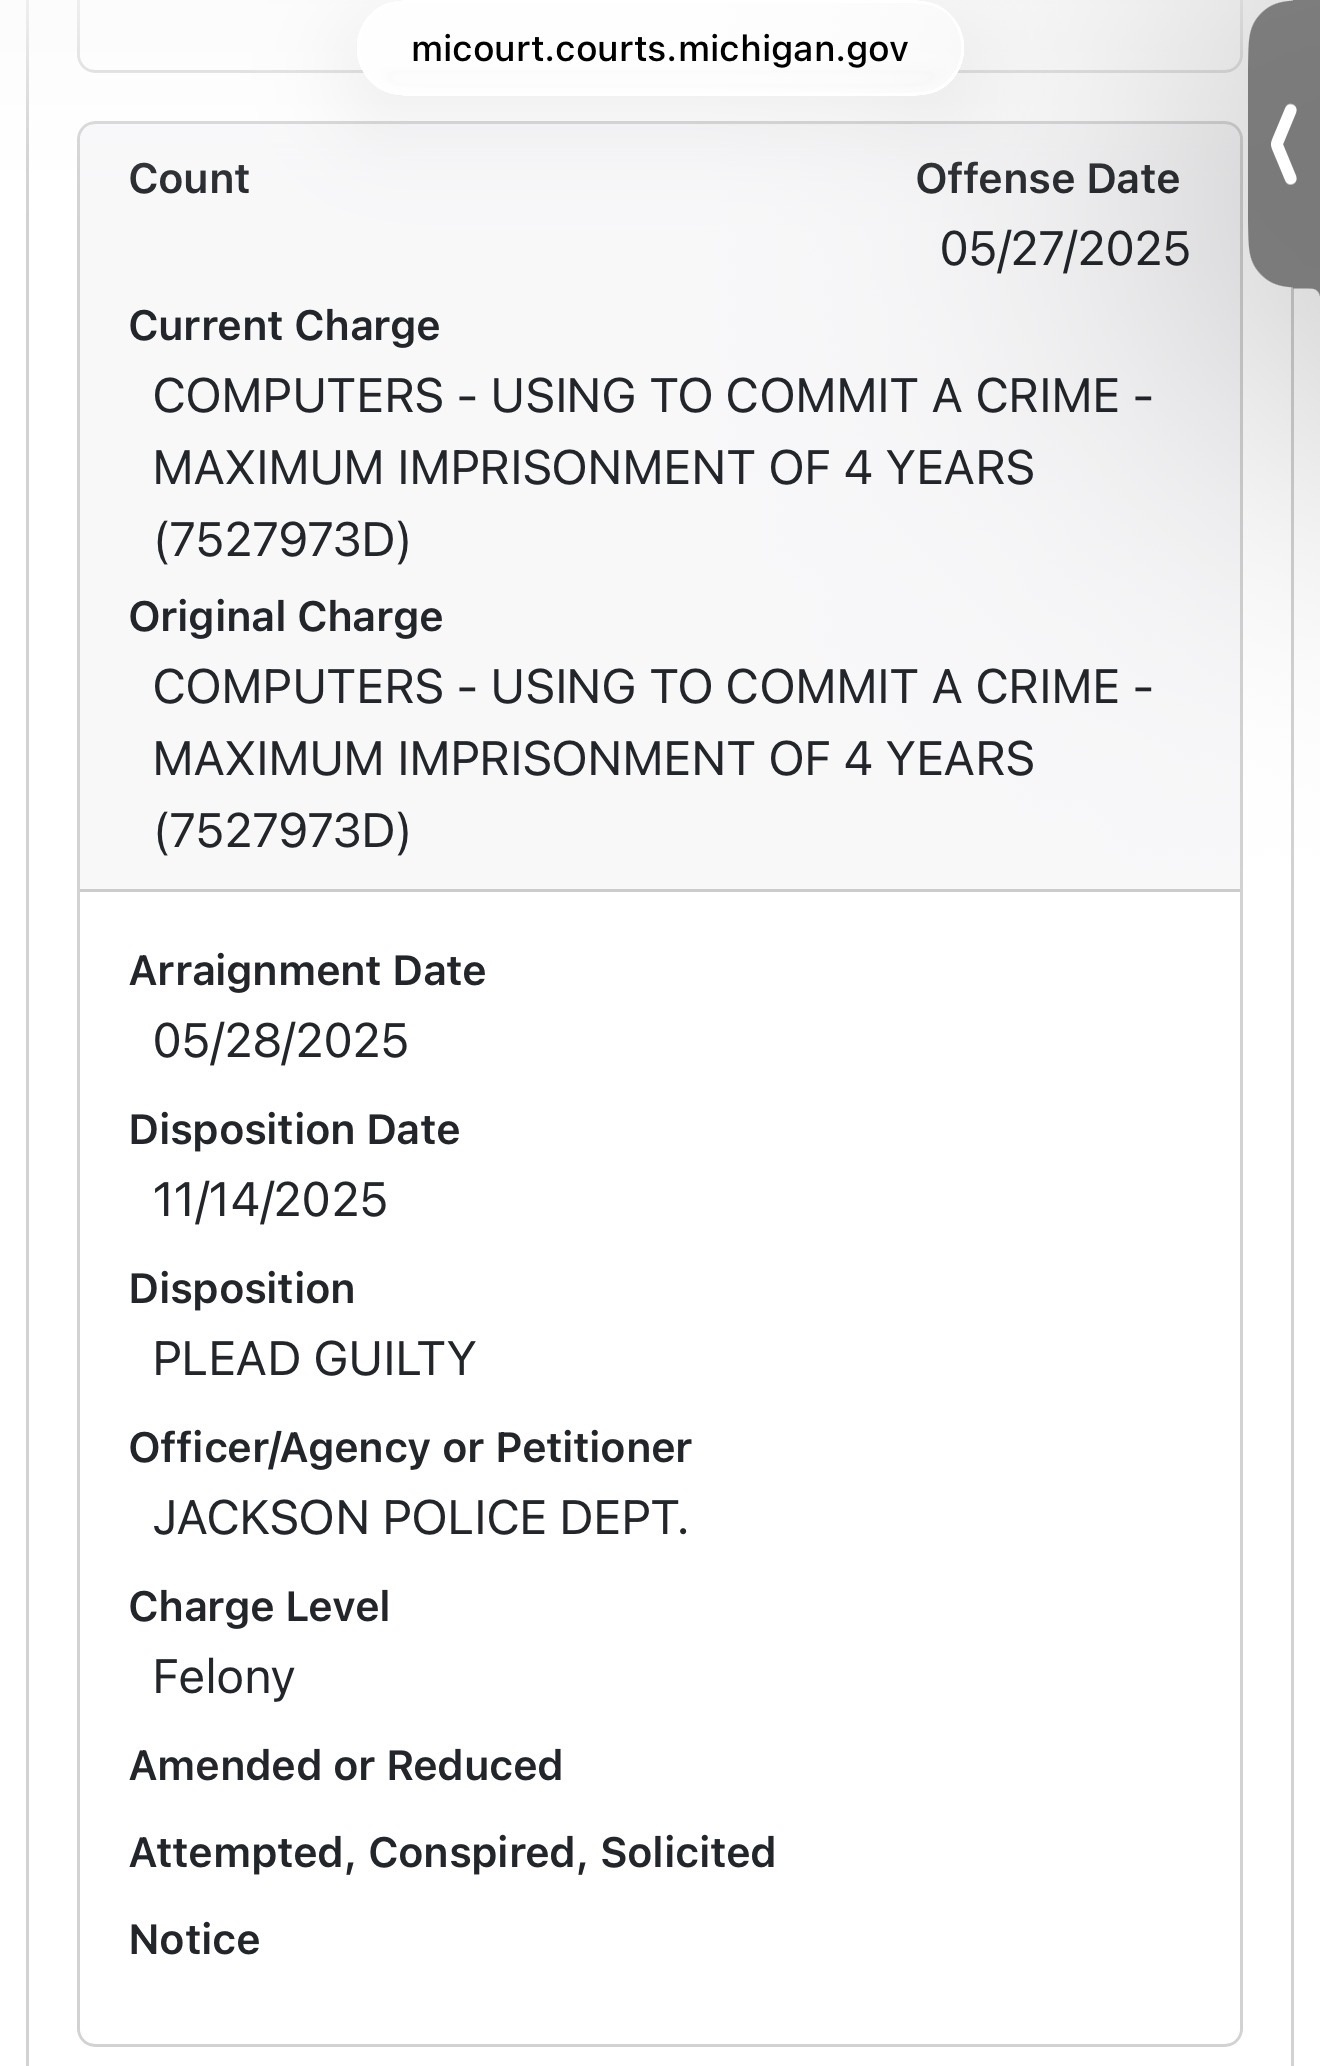The height and width of the screenshot is (2066, 1320).
Task: Click the Notice label
Action: 194,1940
